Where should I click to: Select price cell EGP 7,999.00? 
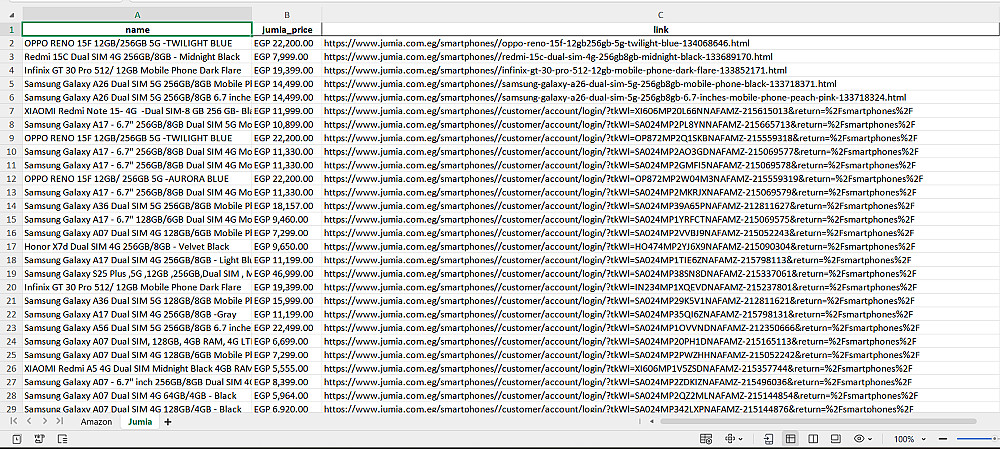(x=287, y=57)
